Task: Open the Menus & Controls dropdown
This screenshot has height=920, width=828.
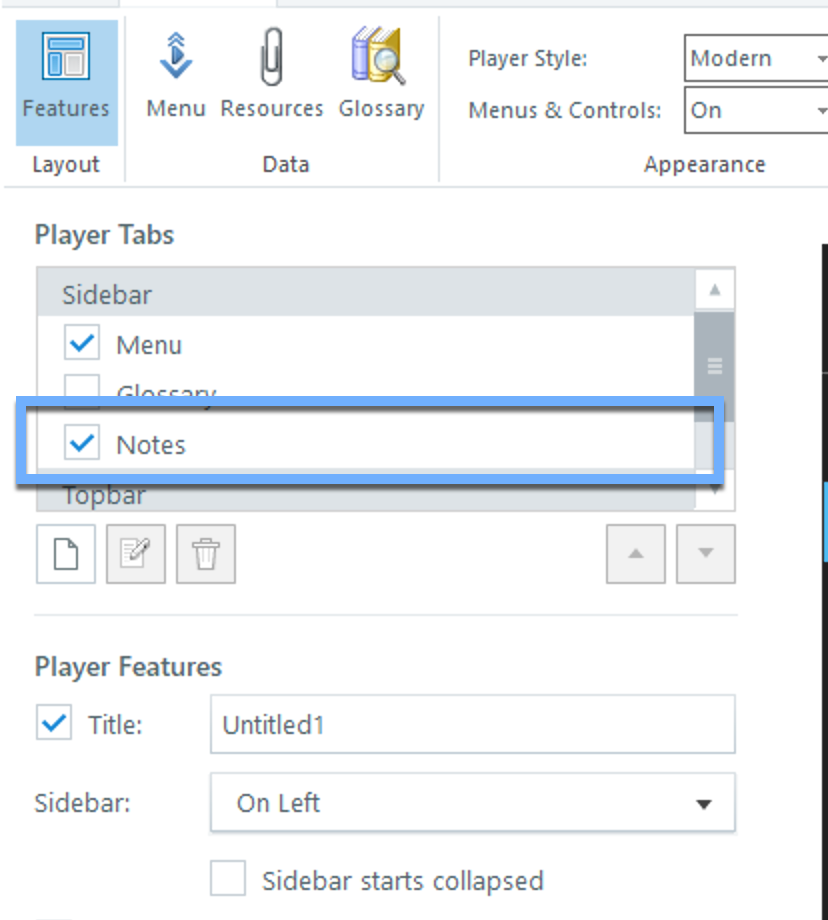Action: coord(757,110)
